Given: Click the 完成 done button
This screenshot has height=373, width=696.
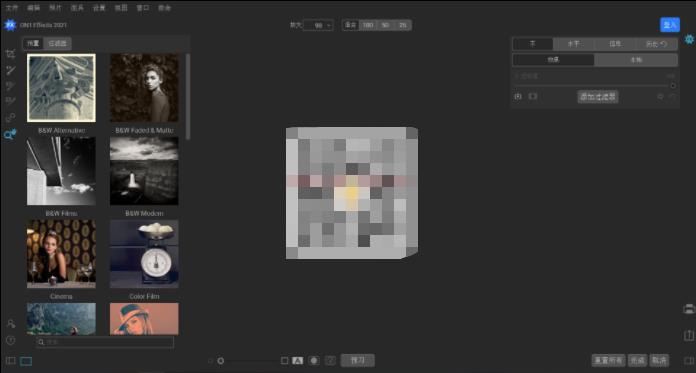Looking at the screenshot, I should tap(637, 360).
